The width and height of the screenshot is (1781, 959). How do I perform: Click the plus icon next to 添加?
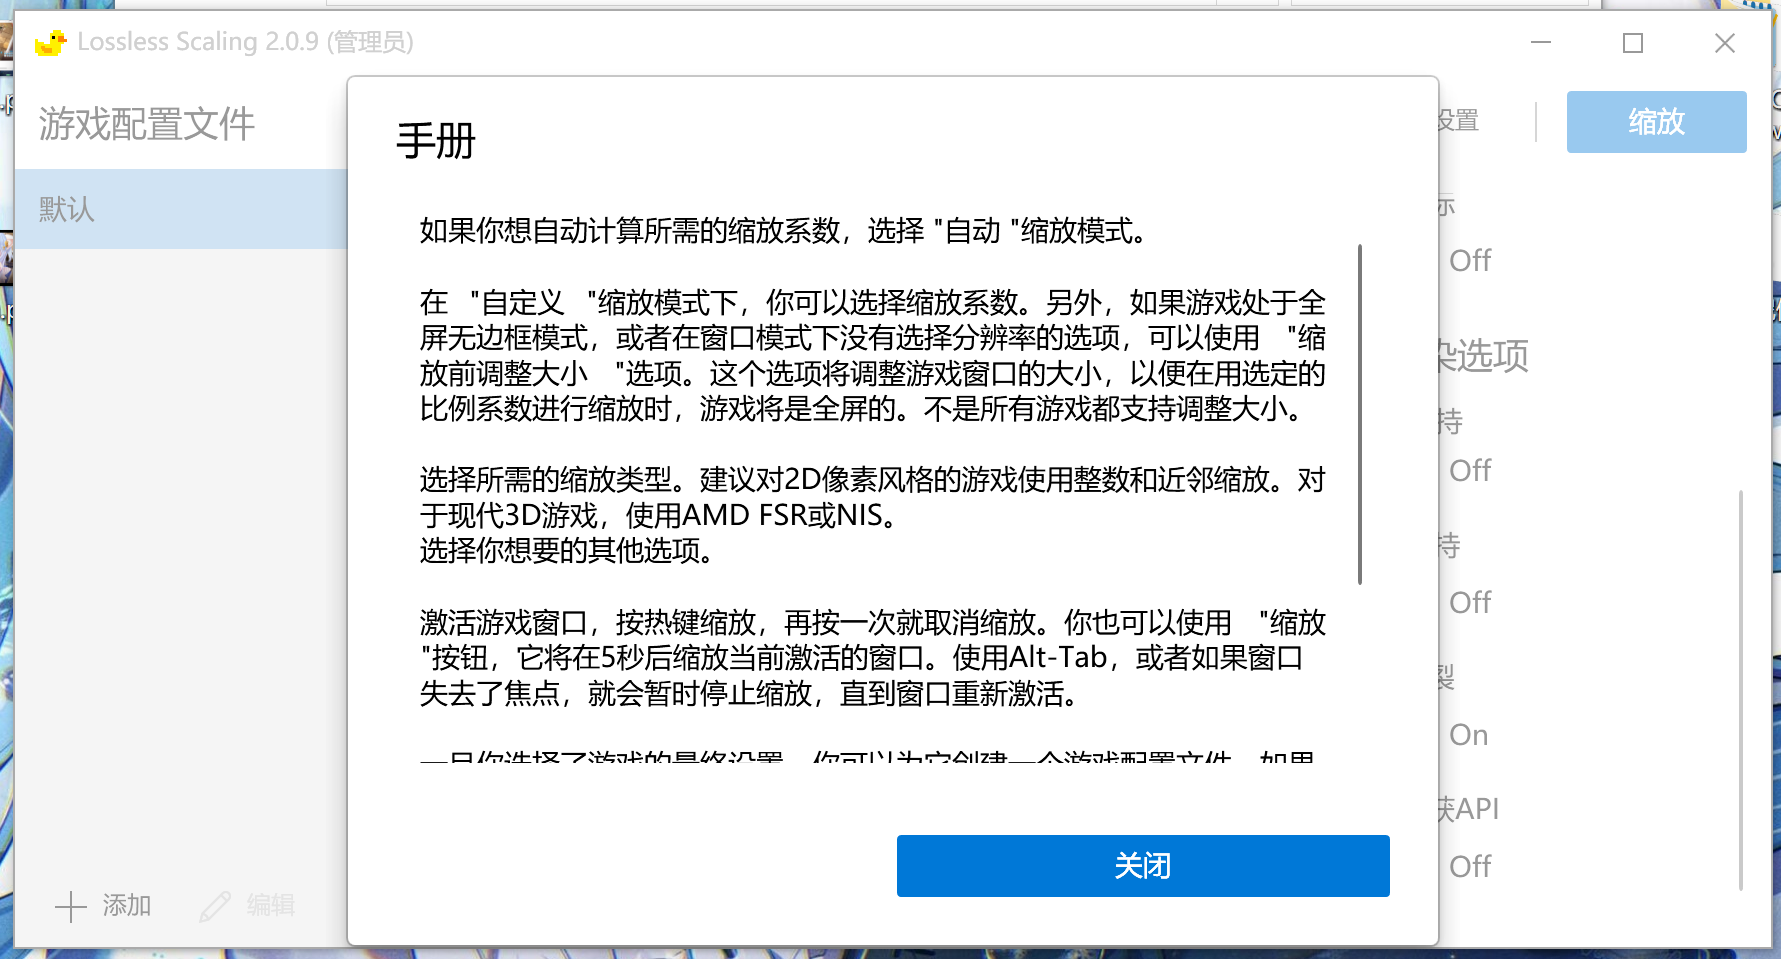coord(70,906)
